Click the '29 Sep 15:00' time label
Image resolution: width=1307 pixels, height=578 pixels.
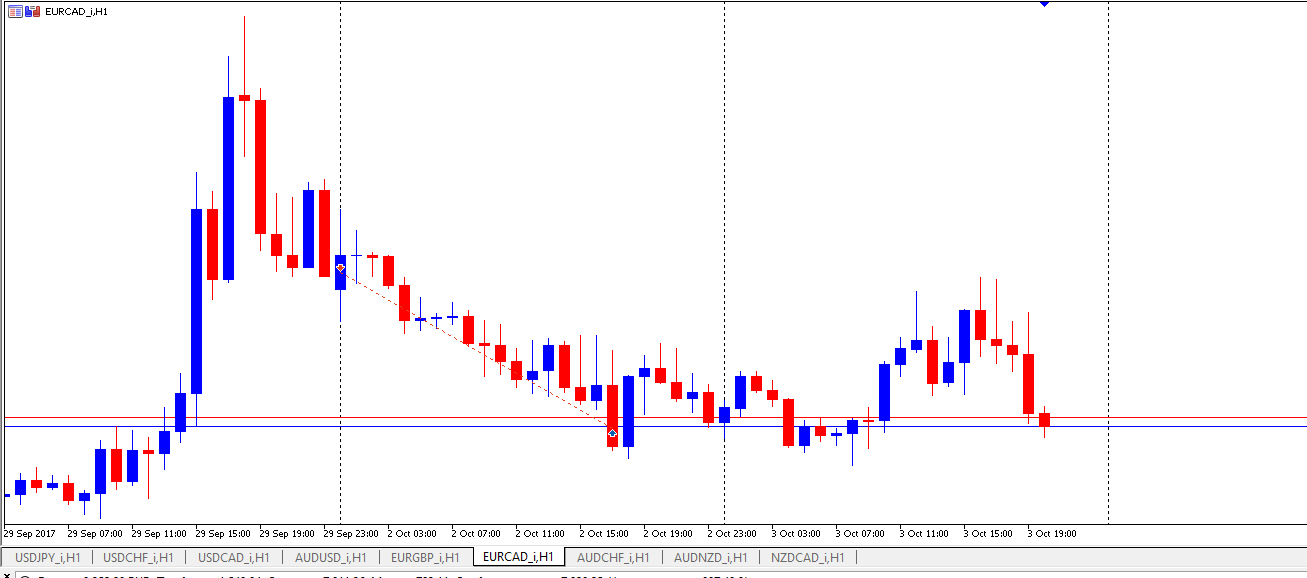tap(224, 534)
